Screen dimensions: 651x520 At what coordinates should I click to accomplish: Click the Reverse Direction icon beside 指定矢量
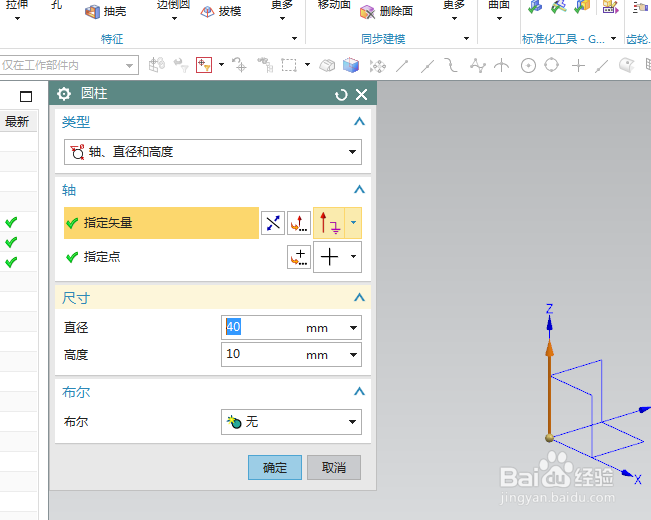[273, 223]
